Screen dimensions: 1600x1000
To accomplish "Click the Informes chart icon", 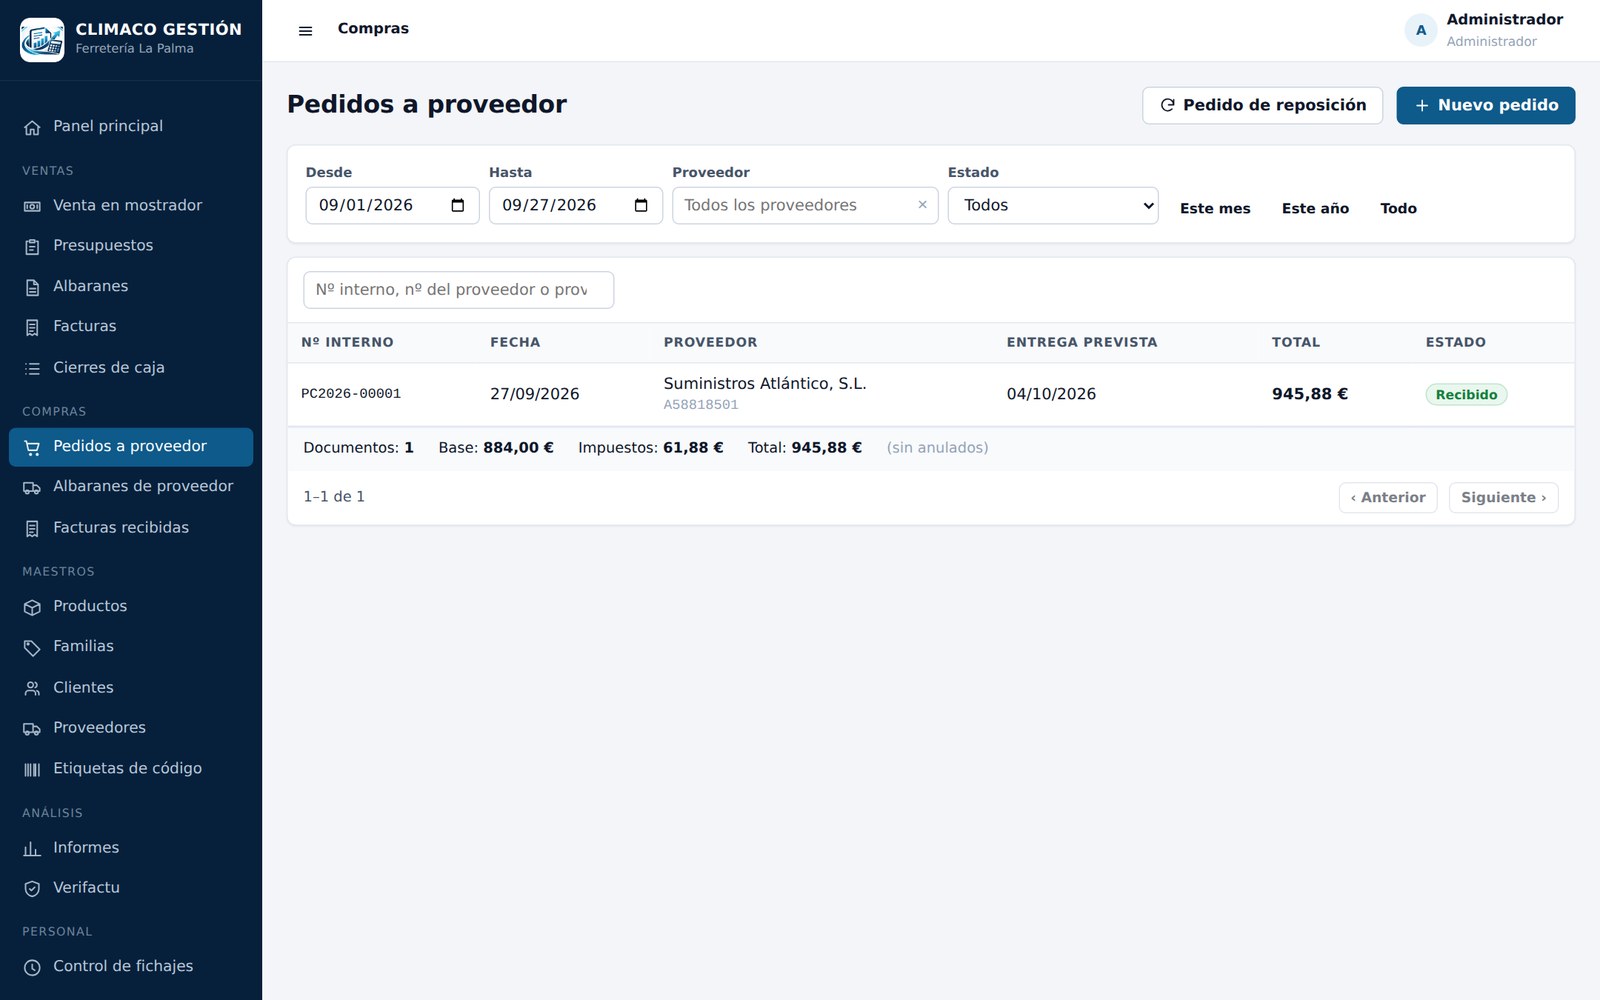I will [32, 848].
